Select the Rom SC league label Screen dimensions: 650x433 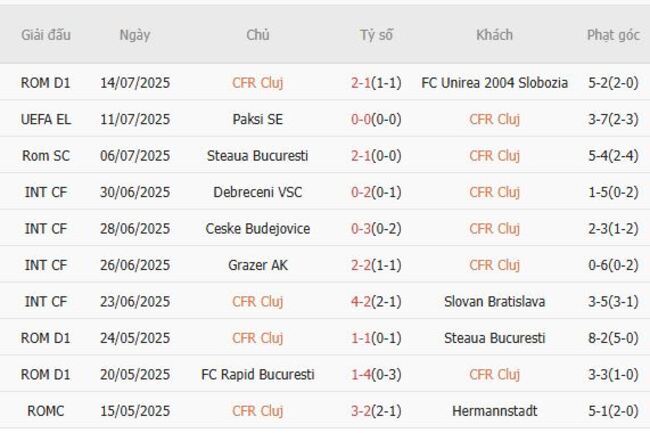coord(46,155)
